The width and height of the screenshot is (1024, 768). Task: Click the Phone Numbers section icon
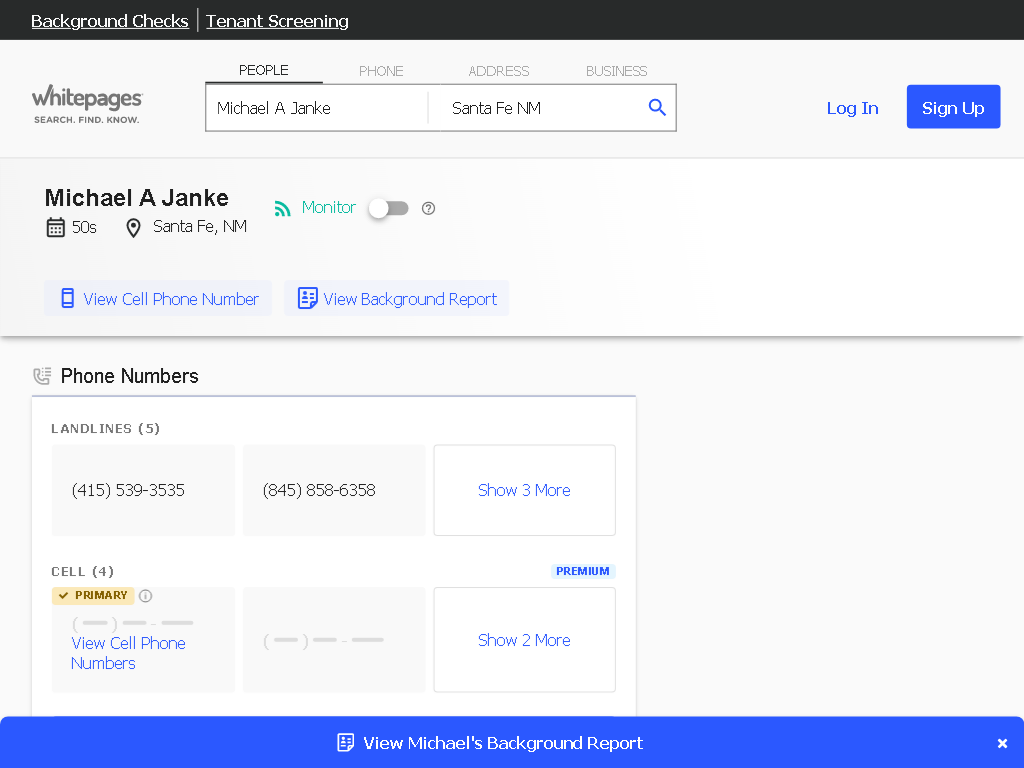42,376
